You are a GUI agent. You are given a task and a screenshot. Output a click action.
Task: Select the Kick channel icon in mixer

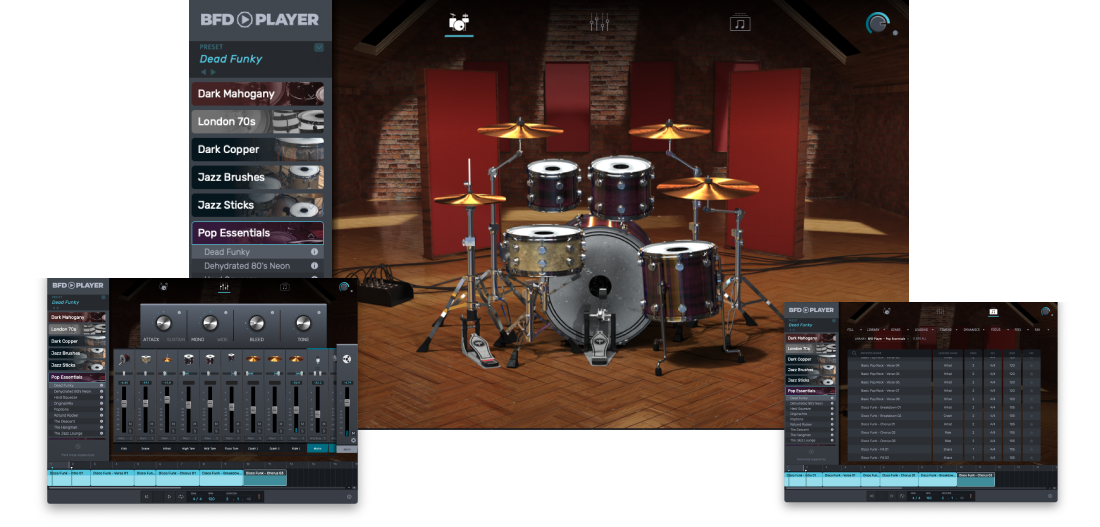click(124, 359)
